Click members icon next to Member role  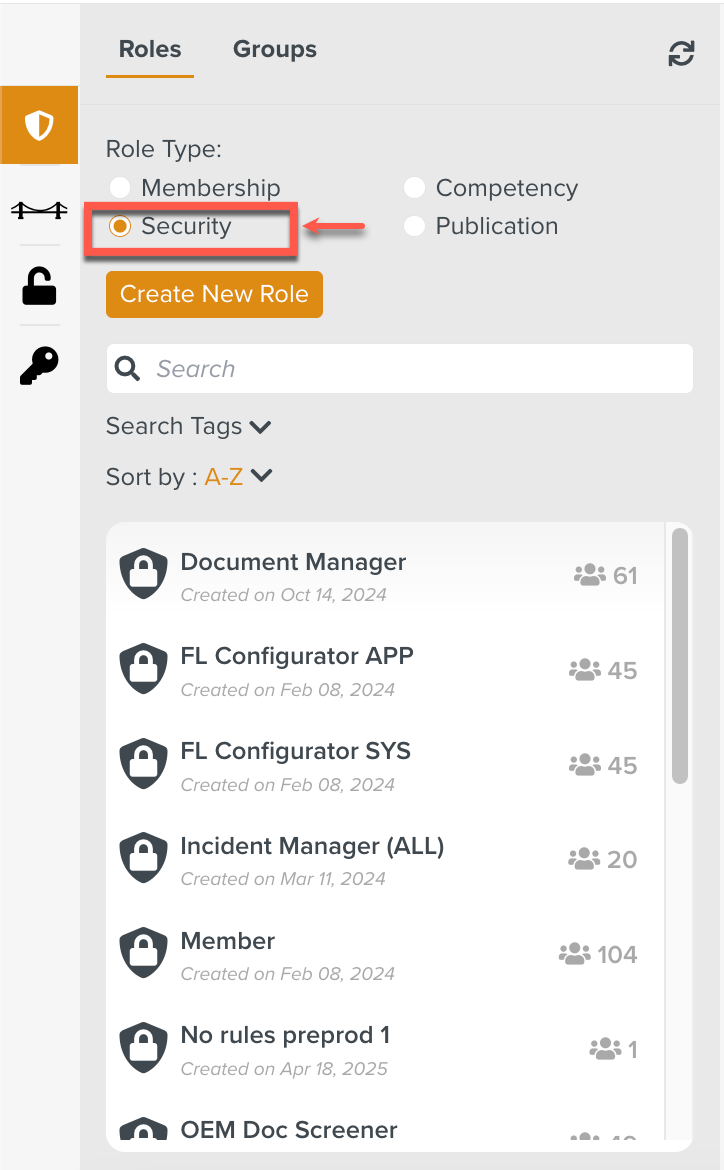[574, 955]
